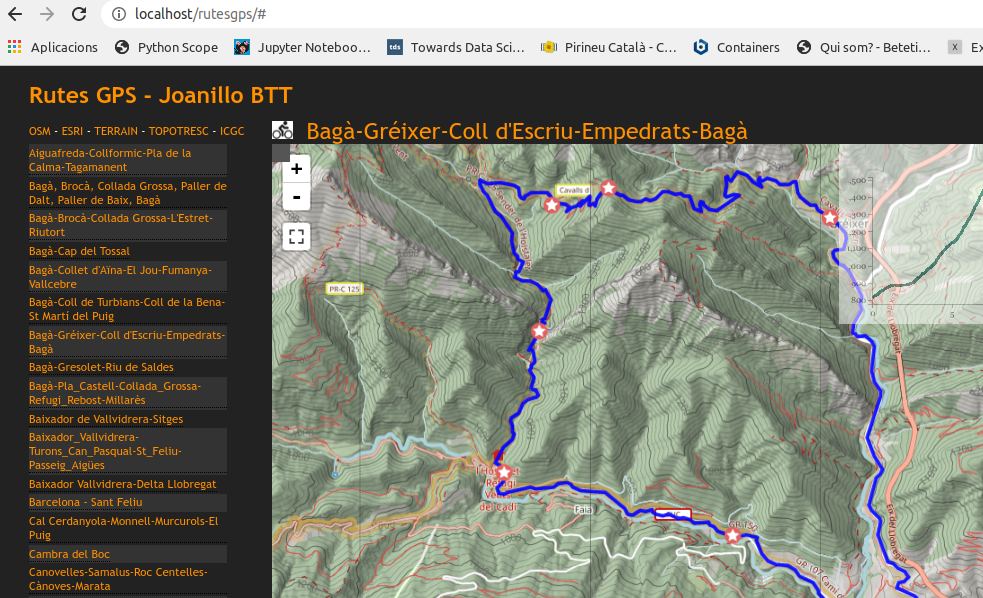Switch map layer to ESRI

(72, 131)
